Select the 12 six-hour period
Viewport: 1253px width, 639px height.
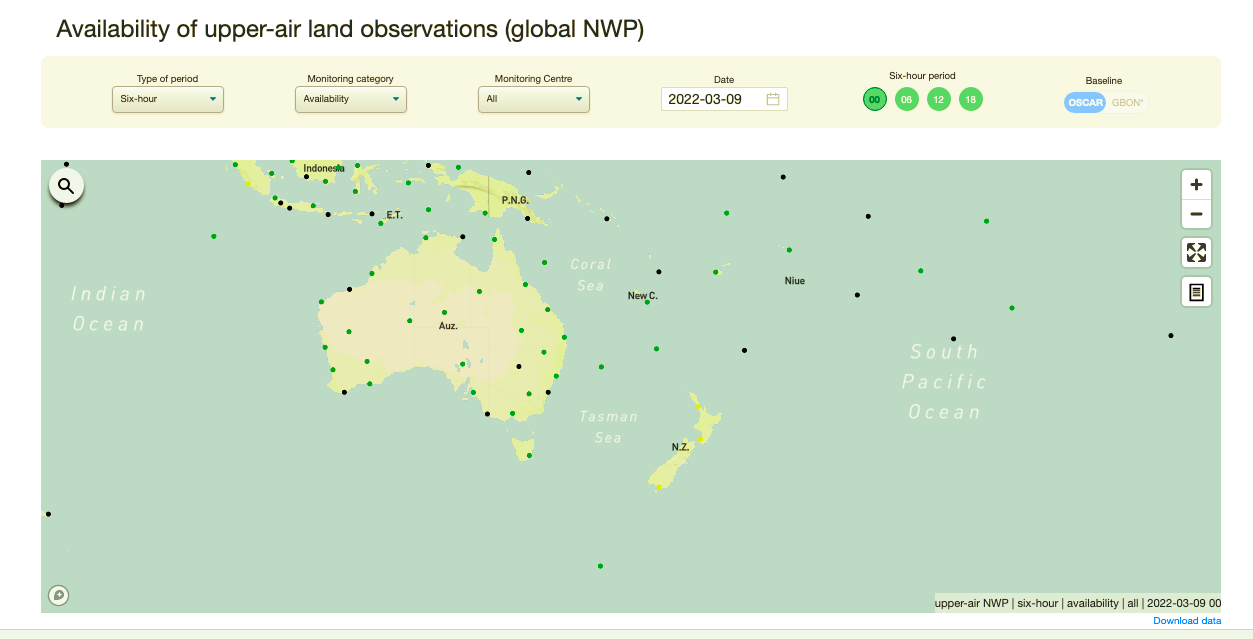coord(938,99)
